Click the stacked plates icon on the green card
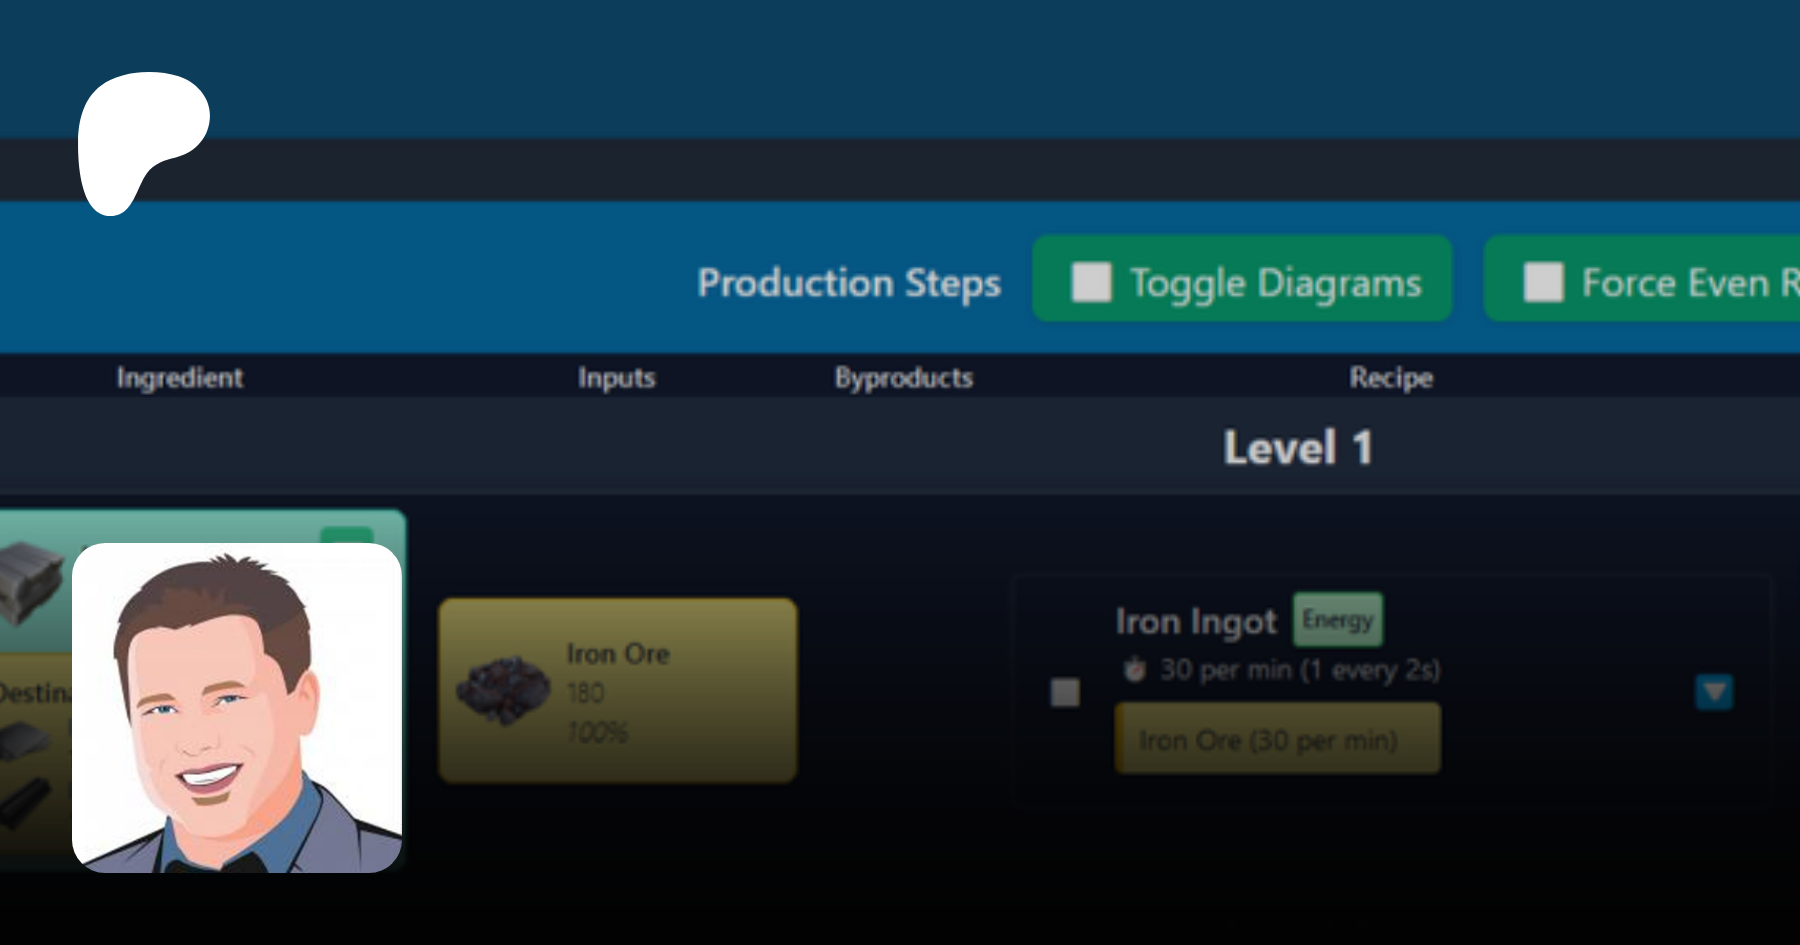 coord(30,581)
